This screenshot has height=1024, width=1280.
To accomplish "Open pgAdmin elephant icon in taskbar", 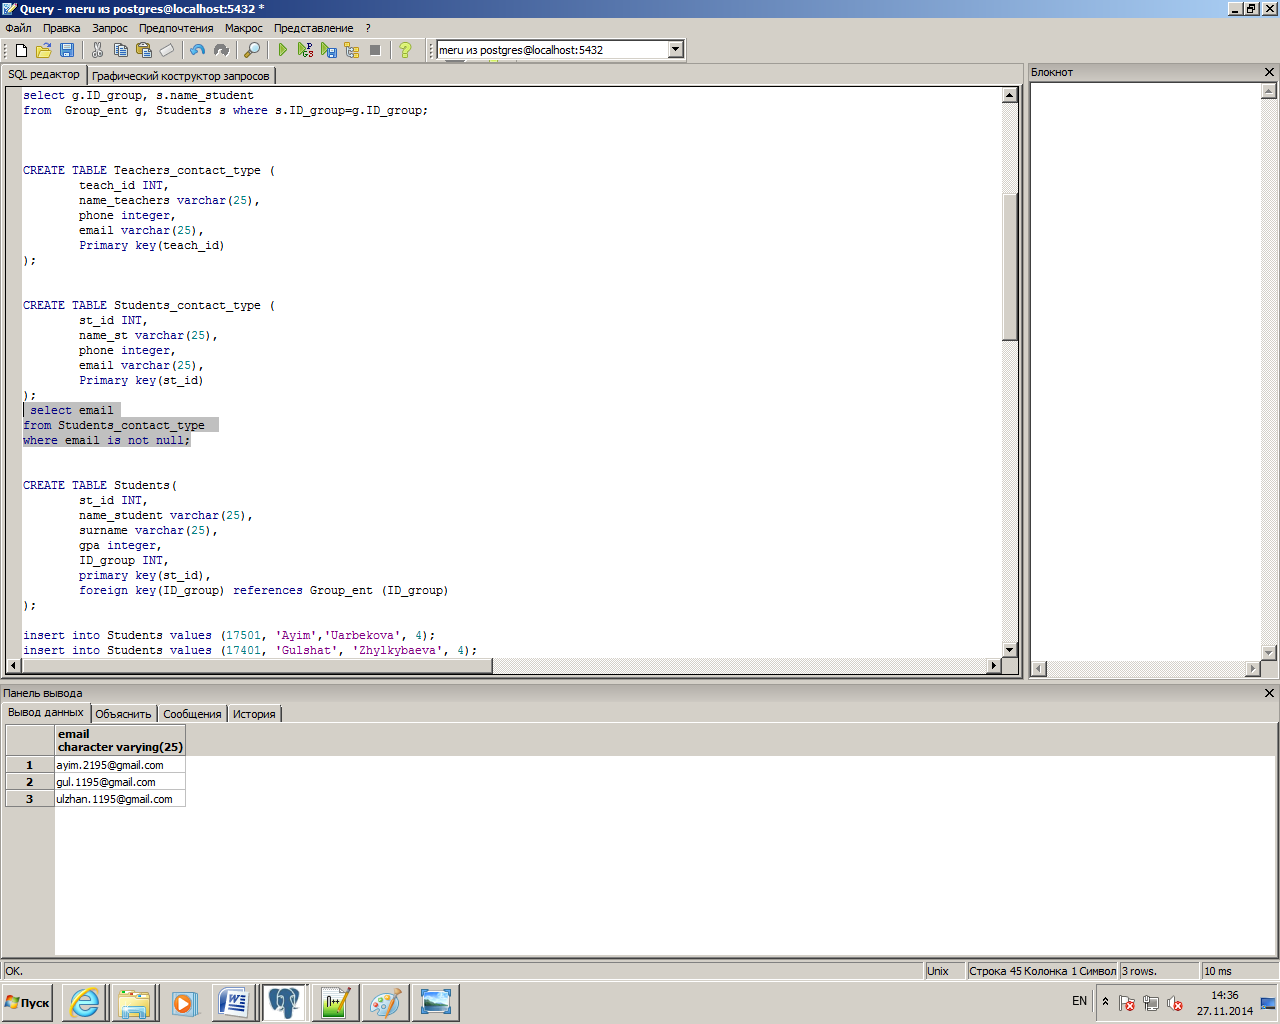I will point(284,1002).
